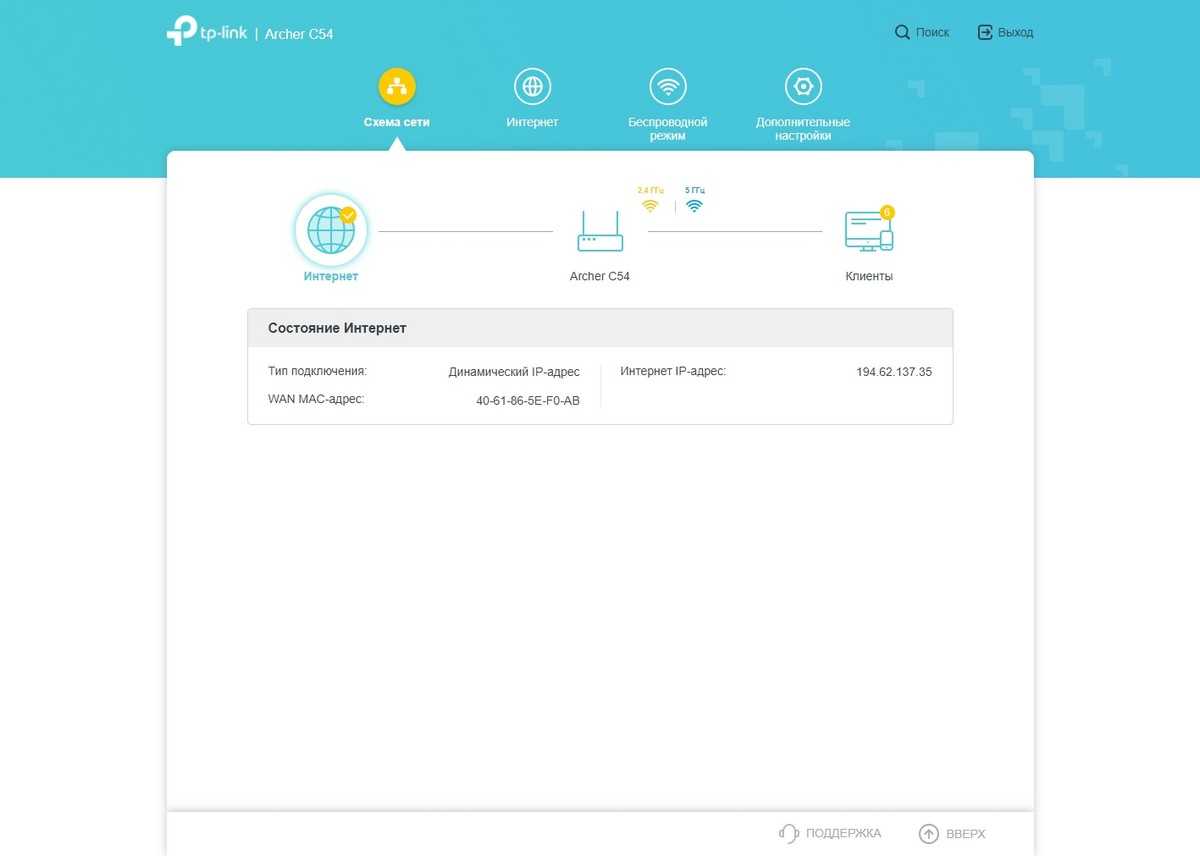Click the Internet IP address 194.62.137.35
Viewport: 1200px width, 856px height.
pyautogui.click(x=893, y=372)
